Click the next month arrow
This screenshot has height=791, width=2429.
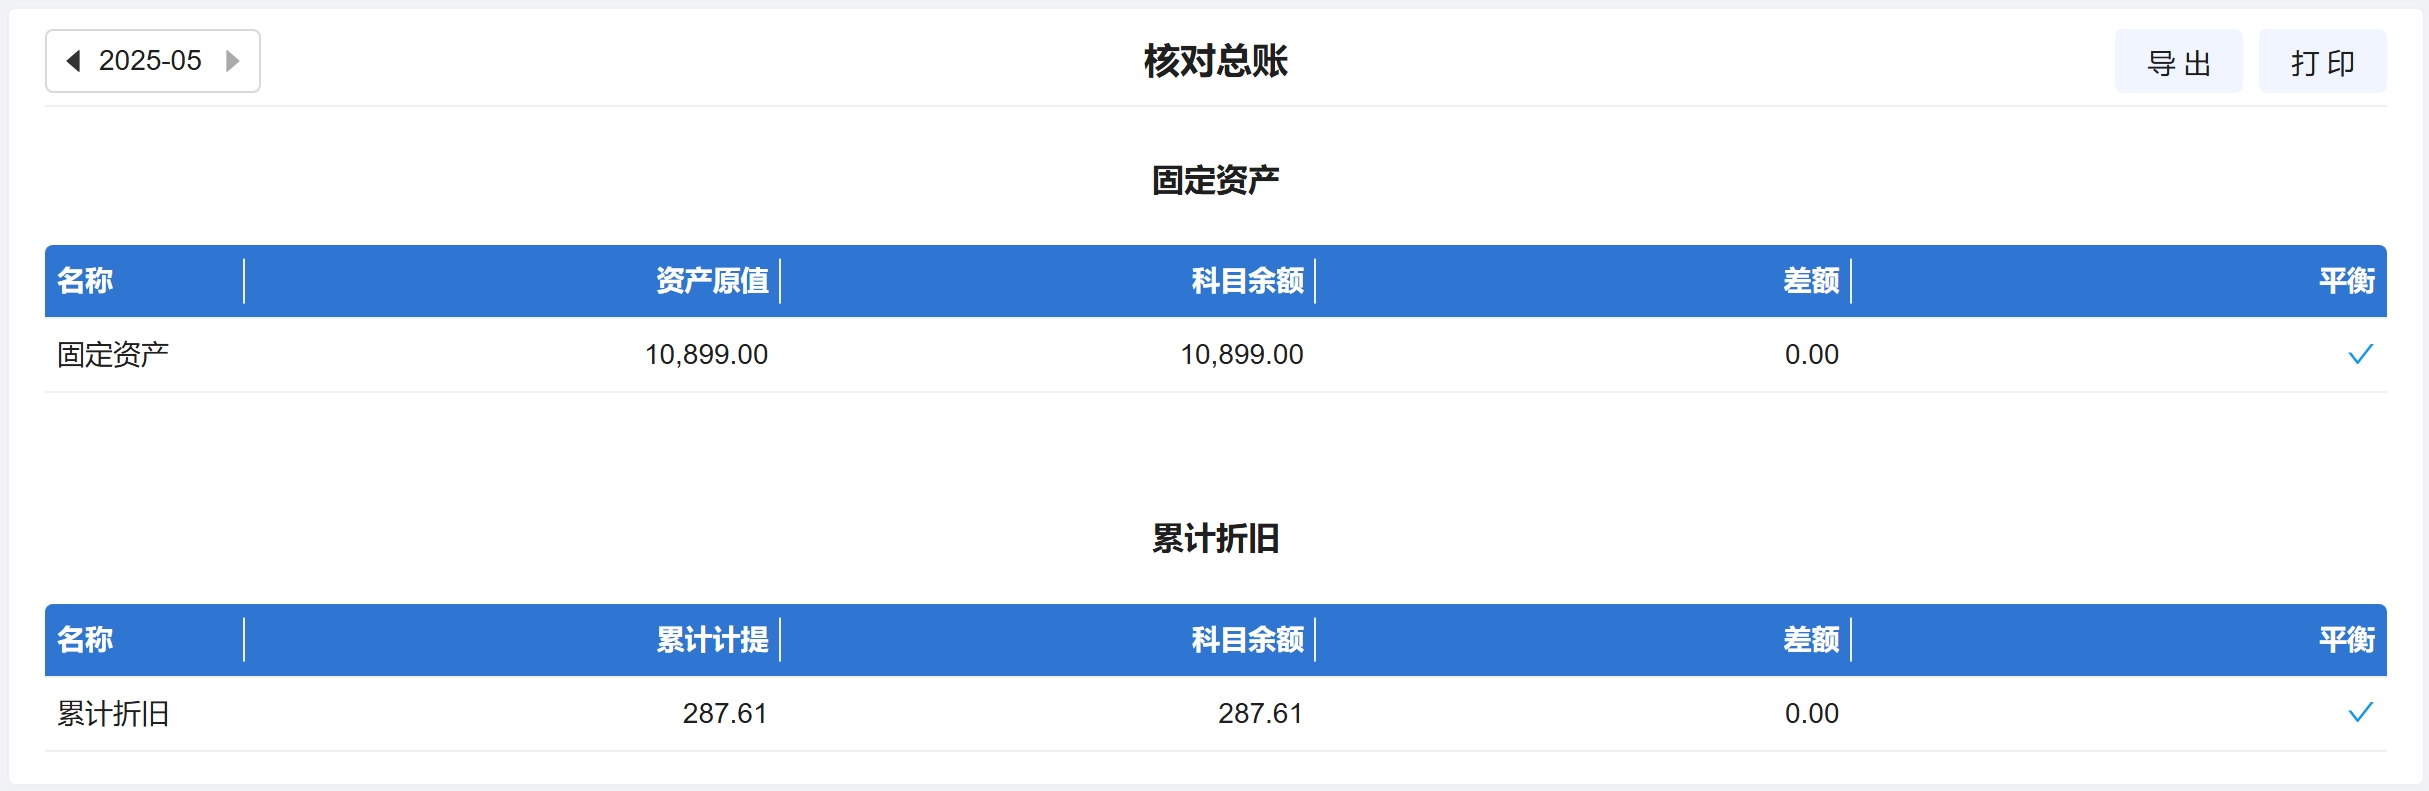(232, 61)
